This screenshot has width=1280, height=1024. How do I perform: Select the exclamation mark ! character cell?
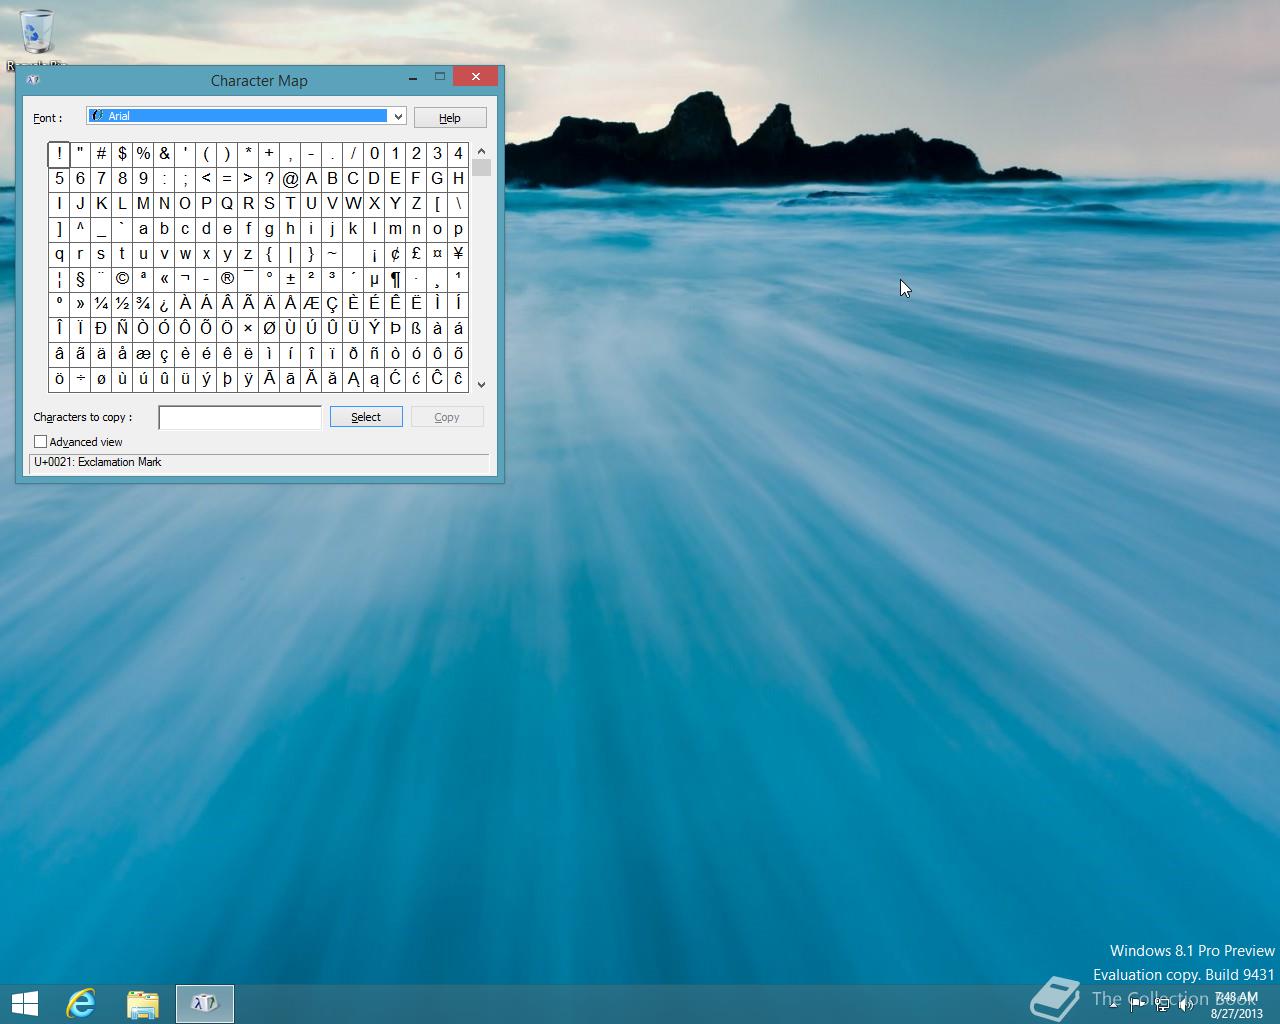click(59, 154)
